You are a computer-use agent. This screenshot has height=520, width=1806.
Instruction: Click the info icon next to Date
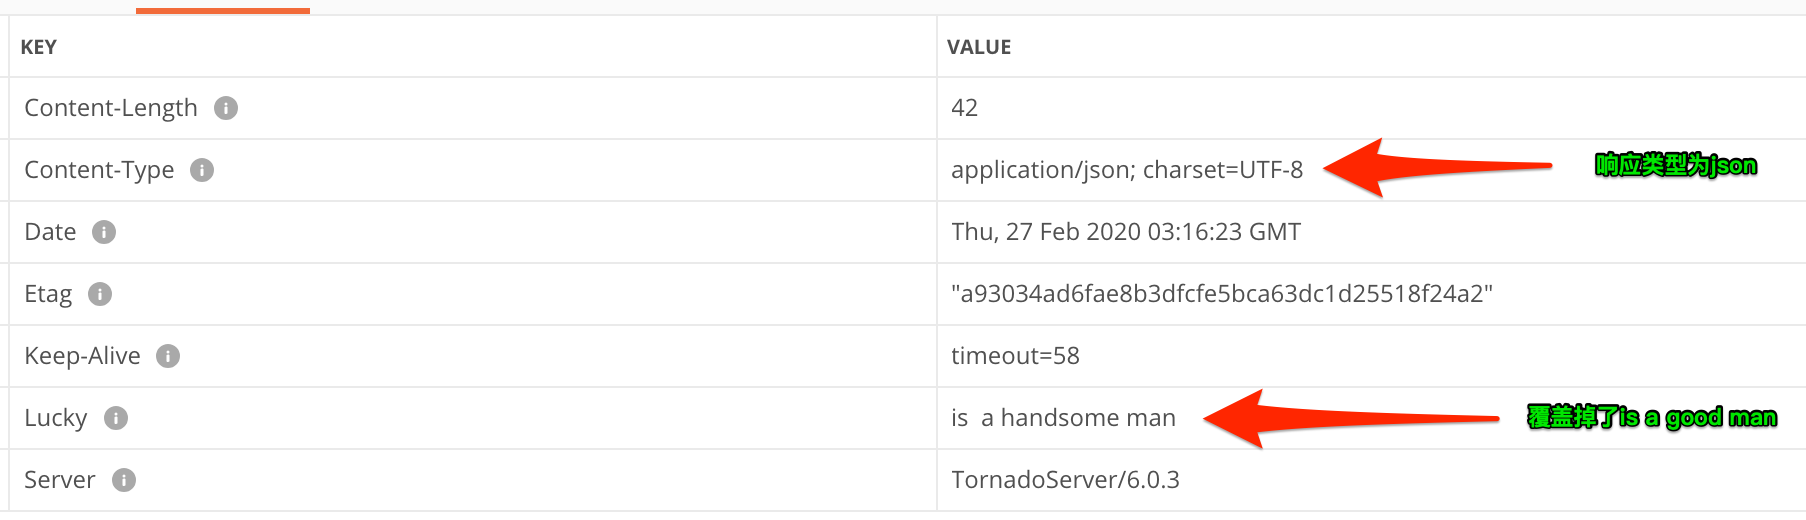coord(104,232)
